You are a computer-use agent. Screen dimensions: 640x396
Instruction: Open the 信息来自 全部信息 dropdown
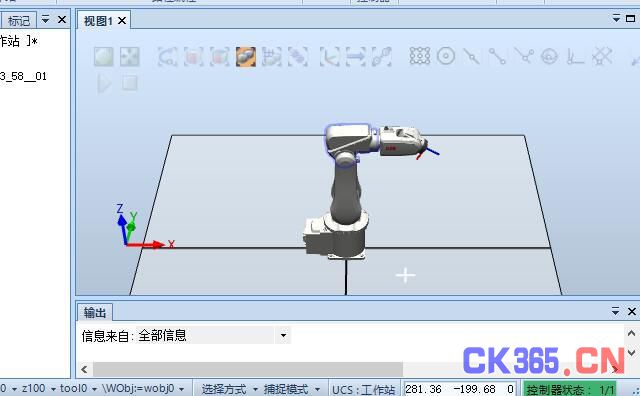click(283, 336)
